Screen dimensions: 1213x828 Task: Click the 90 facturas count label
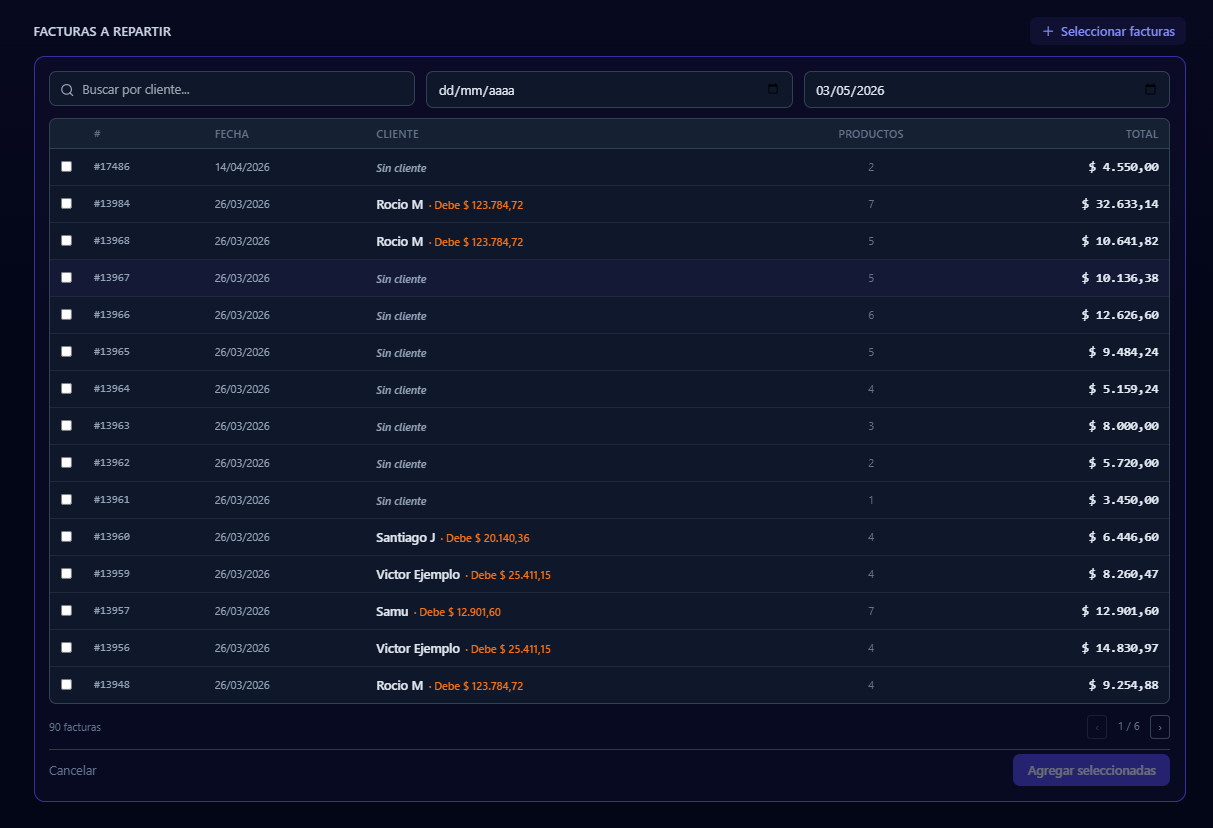pos(75,727)
